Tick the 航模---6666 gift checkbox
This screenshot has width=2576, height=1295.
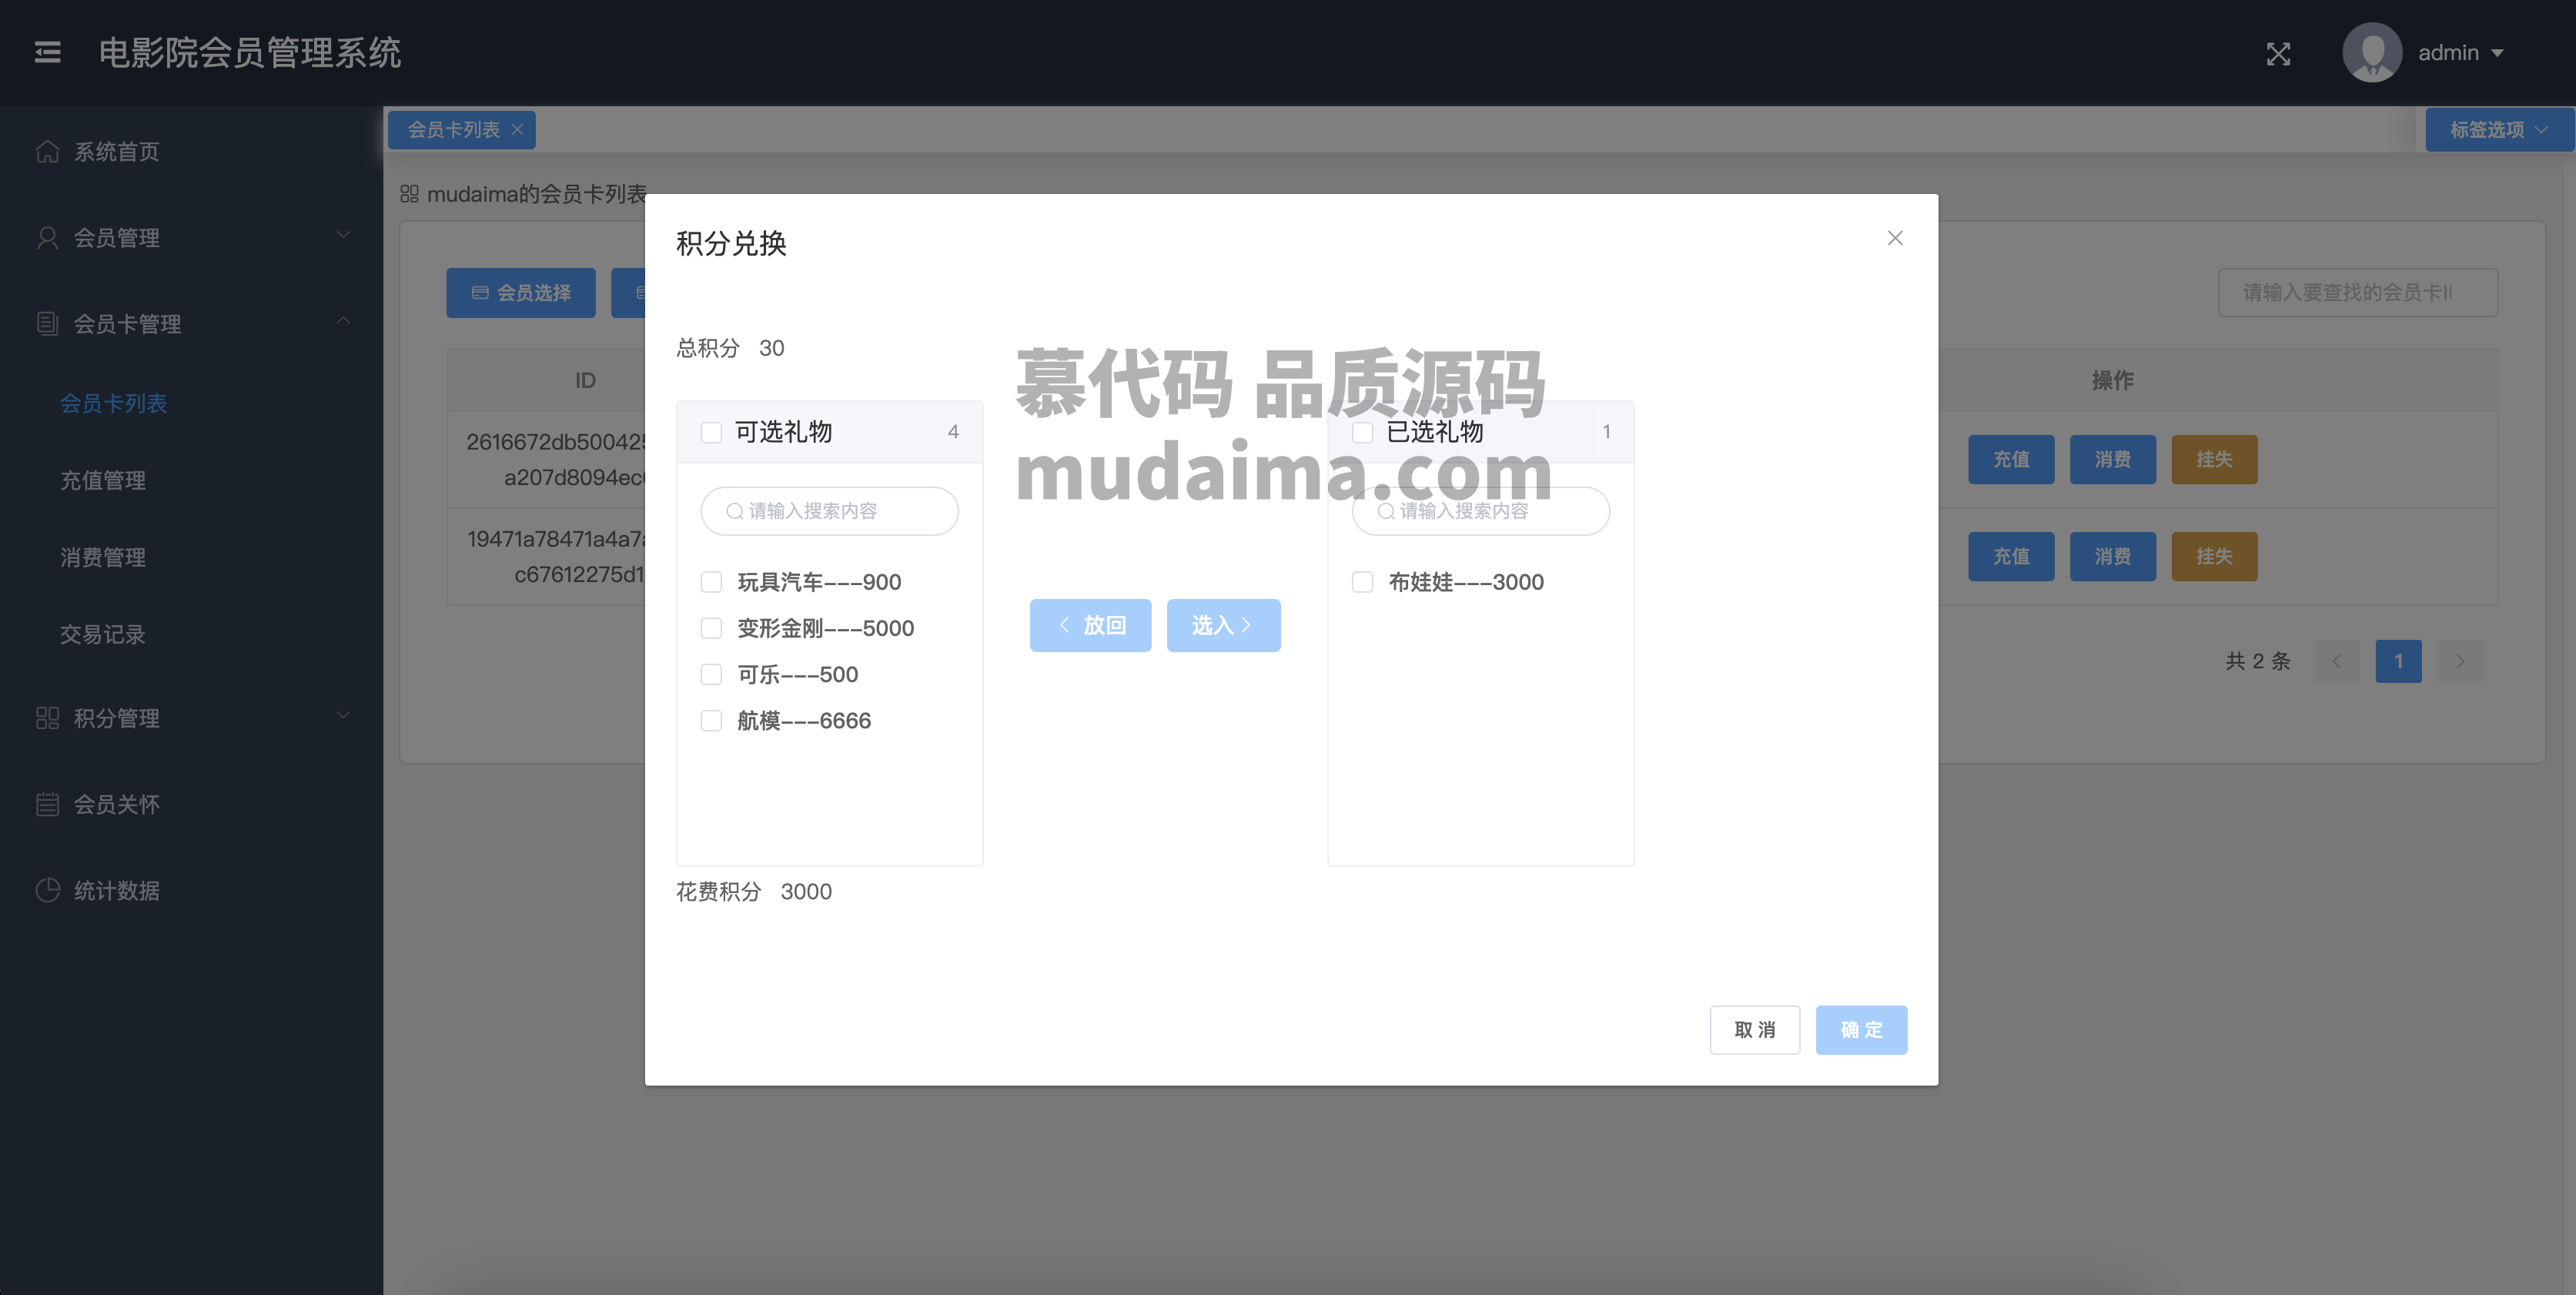711,720
